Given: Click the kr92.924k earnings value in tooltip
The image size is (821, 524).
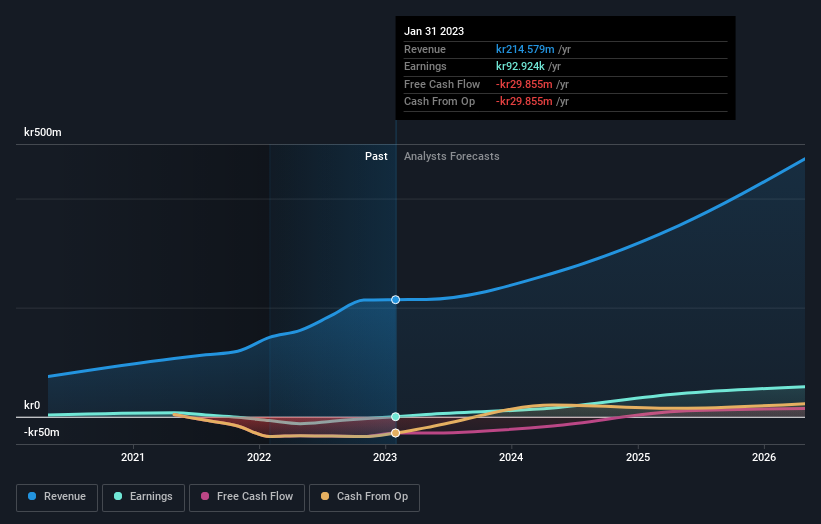Looking at the screenshot, I should coord(520,66).
